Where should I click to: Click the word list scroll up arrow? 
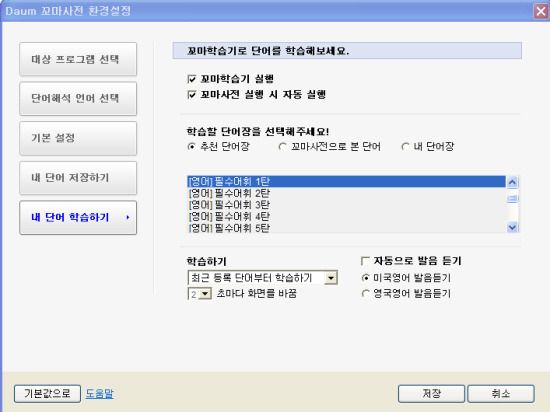[512, 182]
